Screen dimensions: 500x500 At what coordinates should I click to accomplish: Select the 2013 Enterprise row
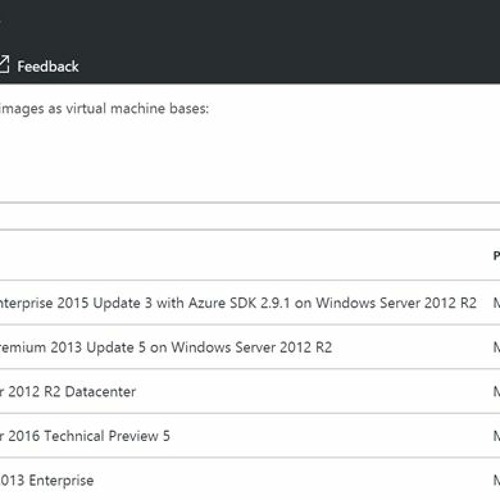(x=250, y=479)
